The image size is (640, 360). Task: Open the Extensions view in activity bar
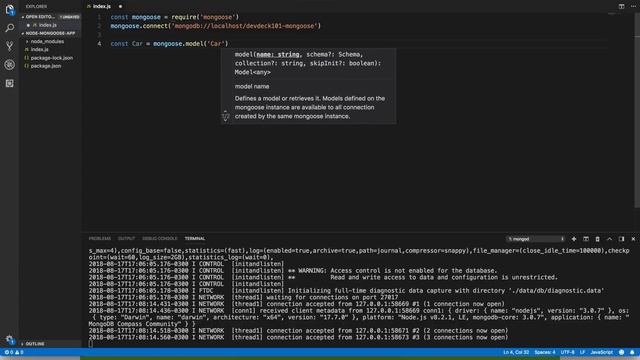tap(9, 83)
